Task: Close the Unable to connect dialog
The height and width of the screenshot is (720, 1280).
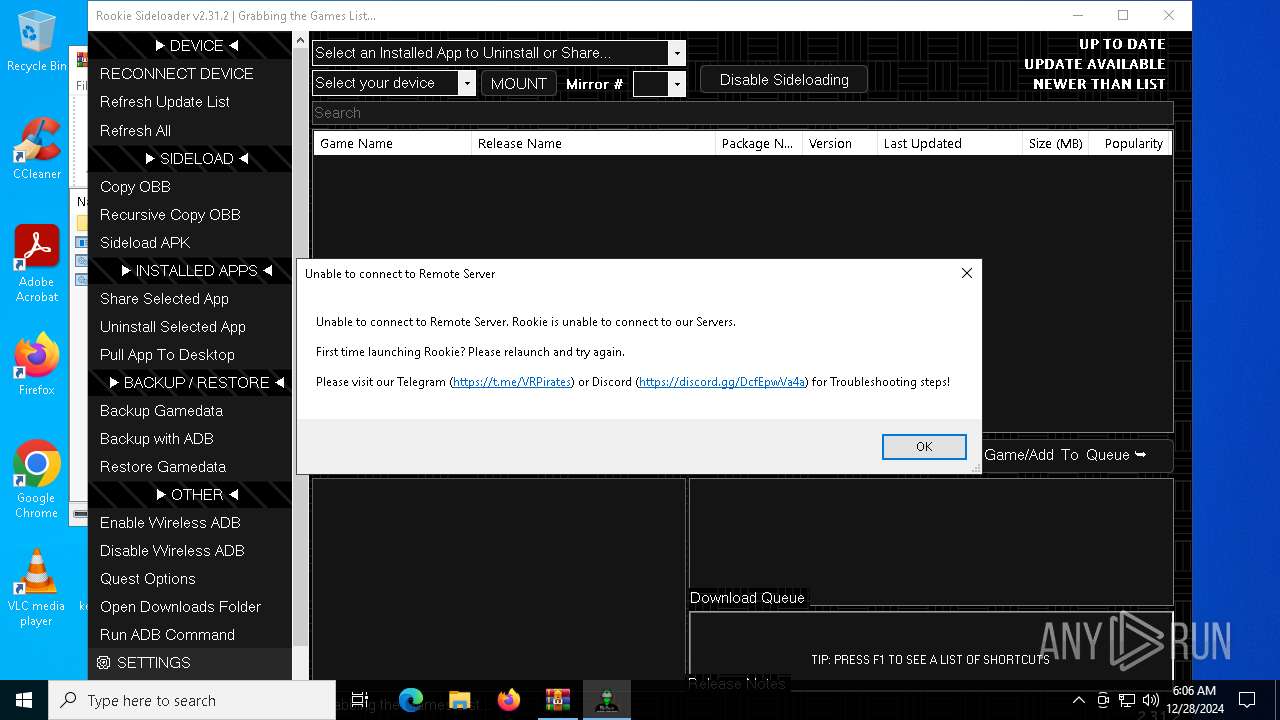Action: click(x=966, y=273)
